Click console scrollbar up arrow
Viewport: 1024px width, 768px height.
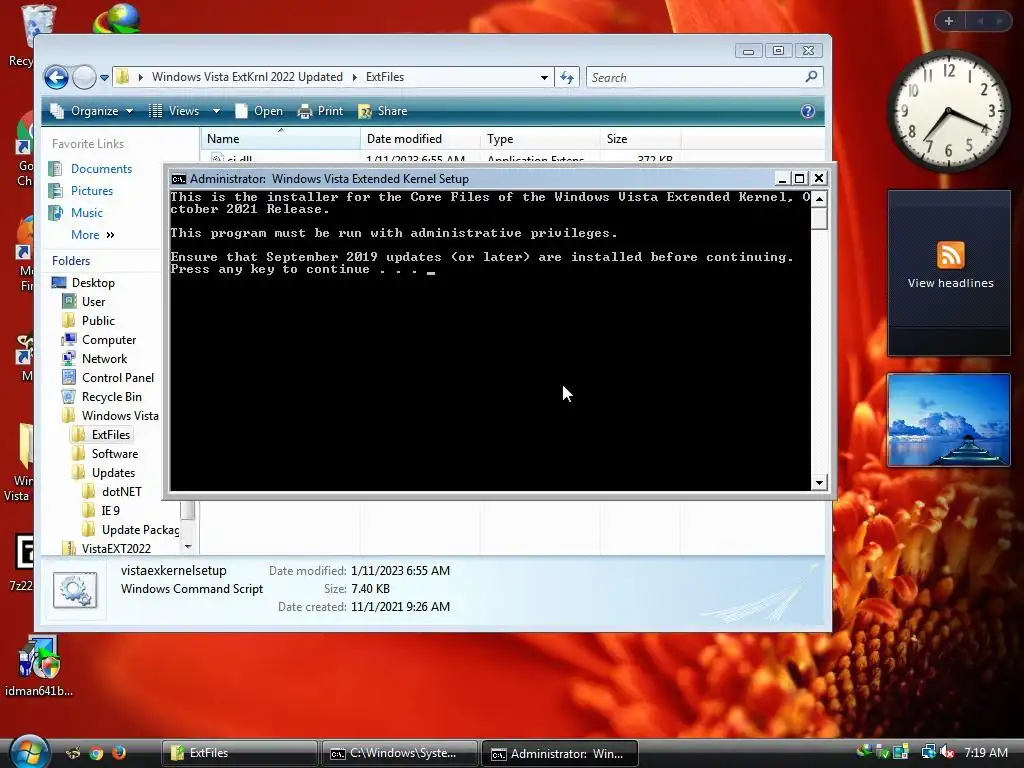819,198
